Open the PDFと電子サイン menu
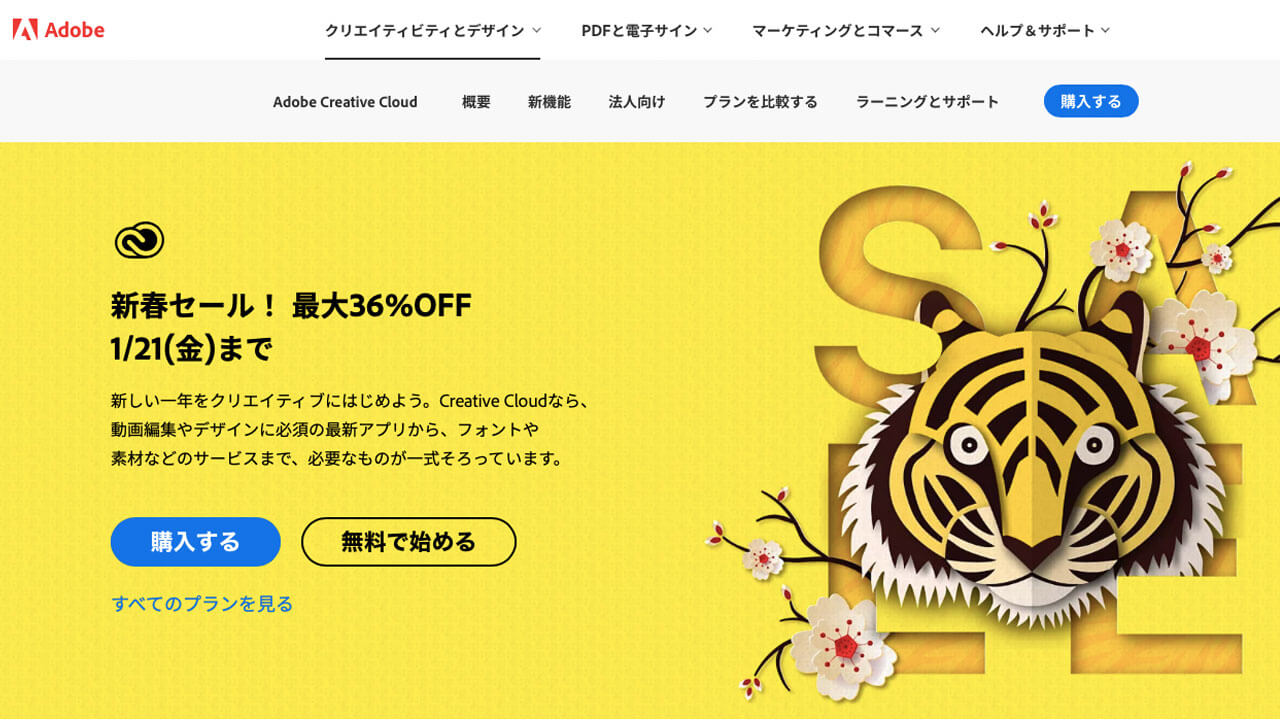The height and width of the screenshot is (720, 1280). pos(646,31)
